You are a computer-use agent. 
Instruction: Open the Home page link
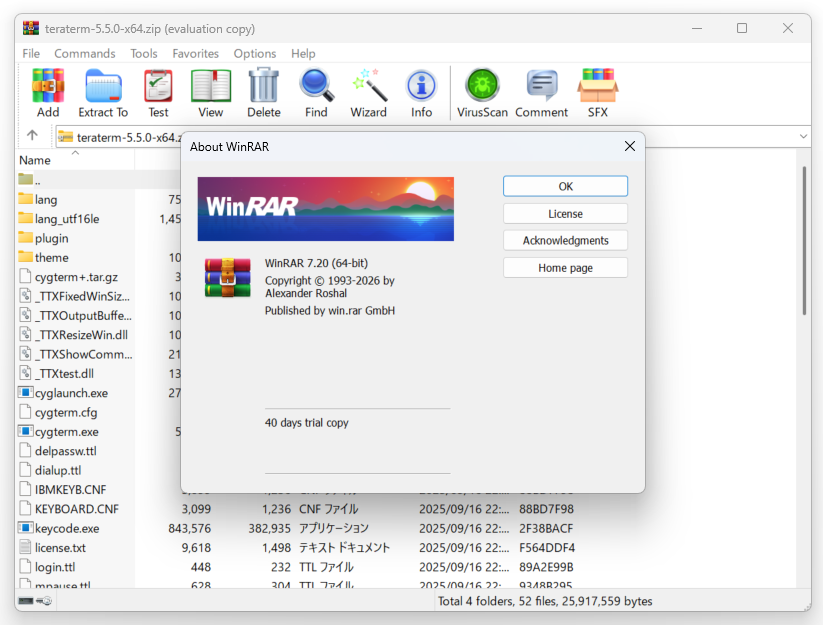click(x=565, y=267)
